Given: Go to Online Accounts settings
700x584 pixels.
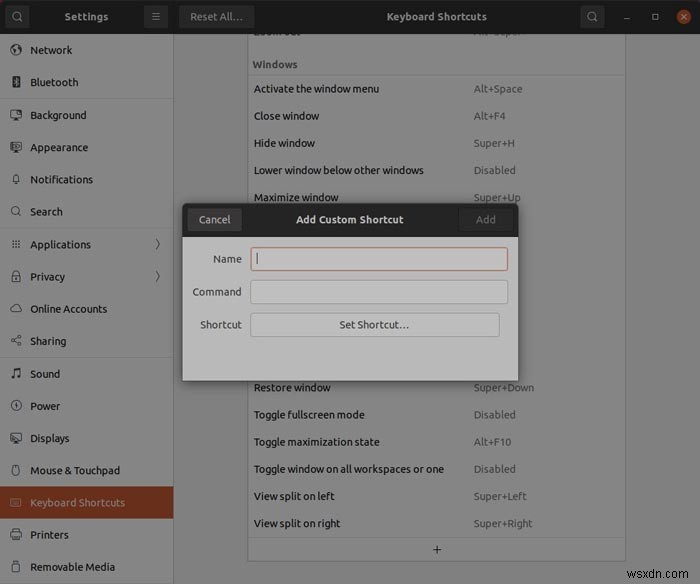Looking at the screenshot, I should click(68, 309).
